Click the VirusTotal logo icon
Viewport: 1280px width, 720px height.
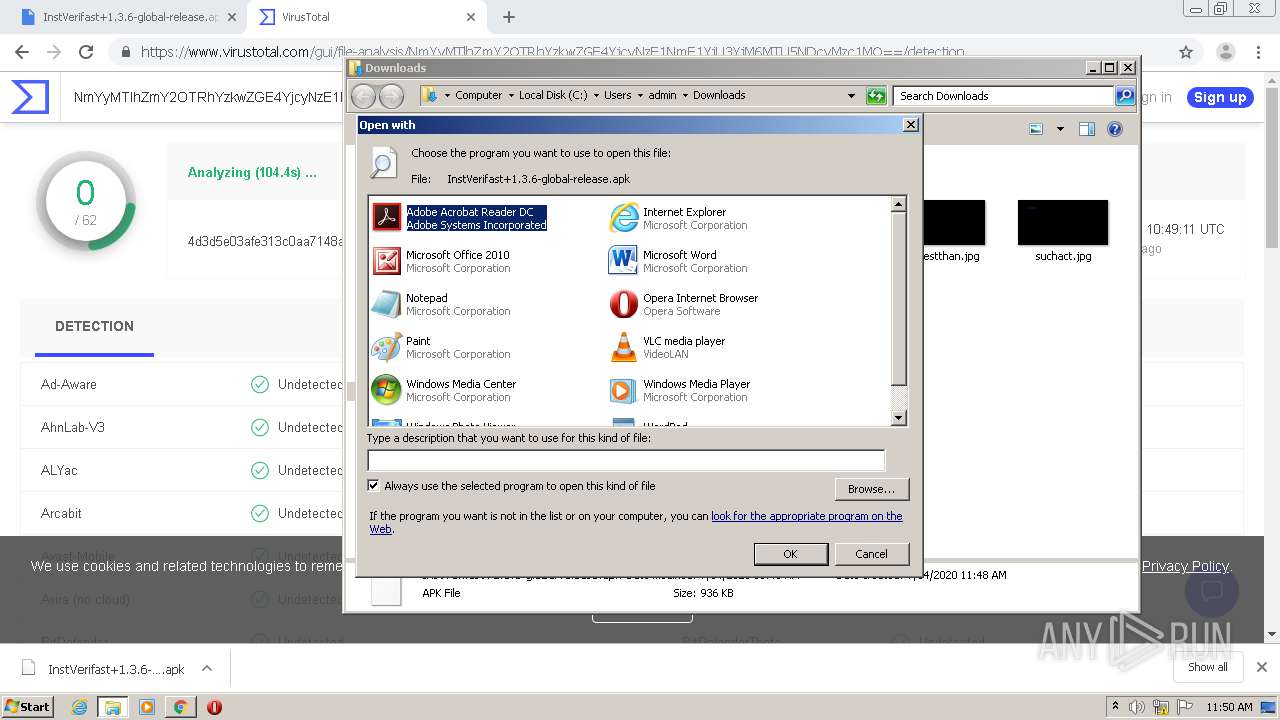30,97
